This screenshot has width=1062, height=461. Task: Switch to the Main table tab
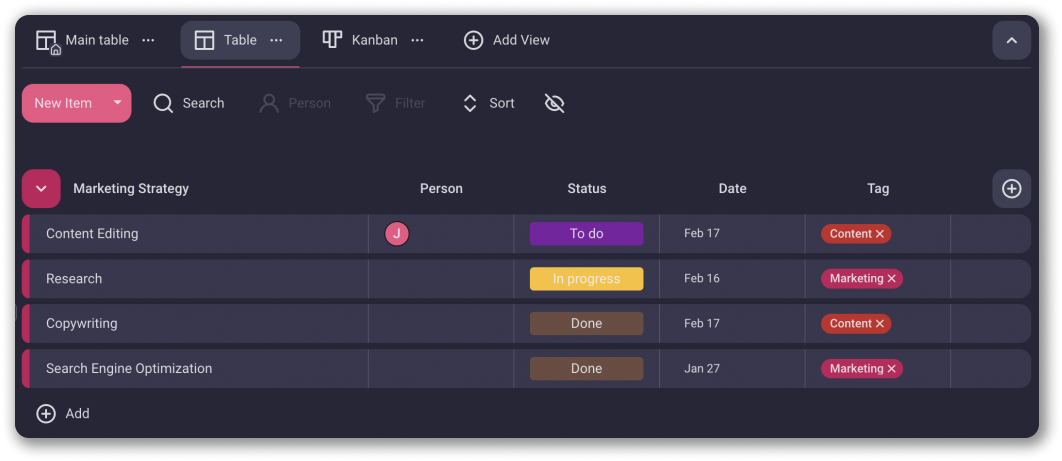click(83, 40)
